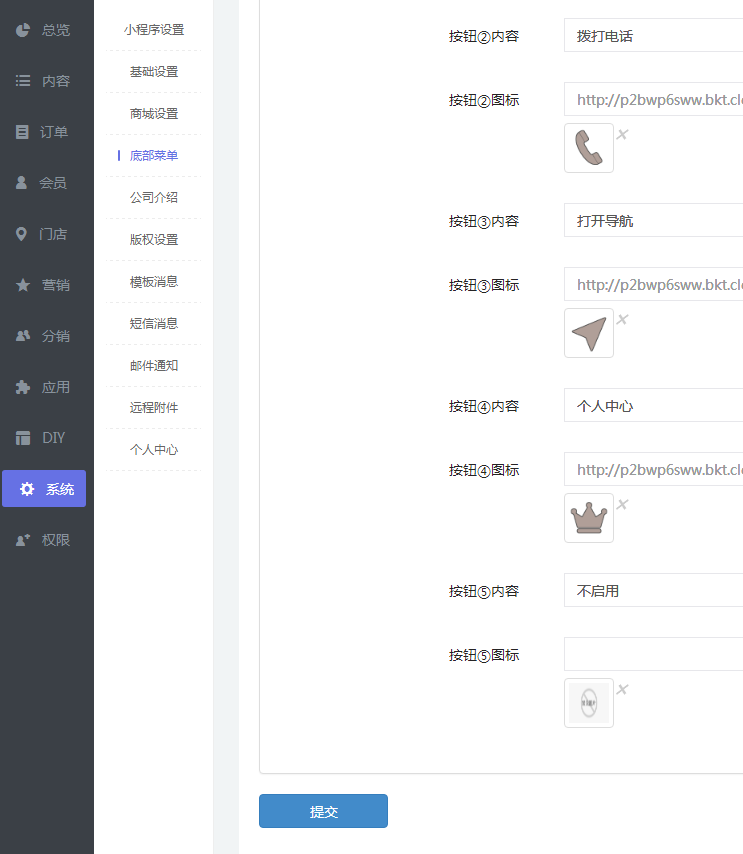Viewport: 743px width, 854px height.
Task: Expand the 按钮⑤内容 dropdown showing 不启用
Action: (653, 591)
